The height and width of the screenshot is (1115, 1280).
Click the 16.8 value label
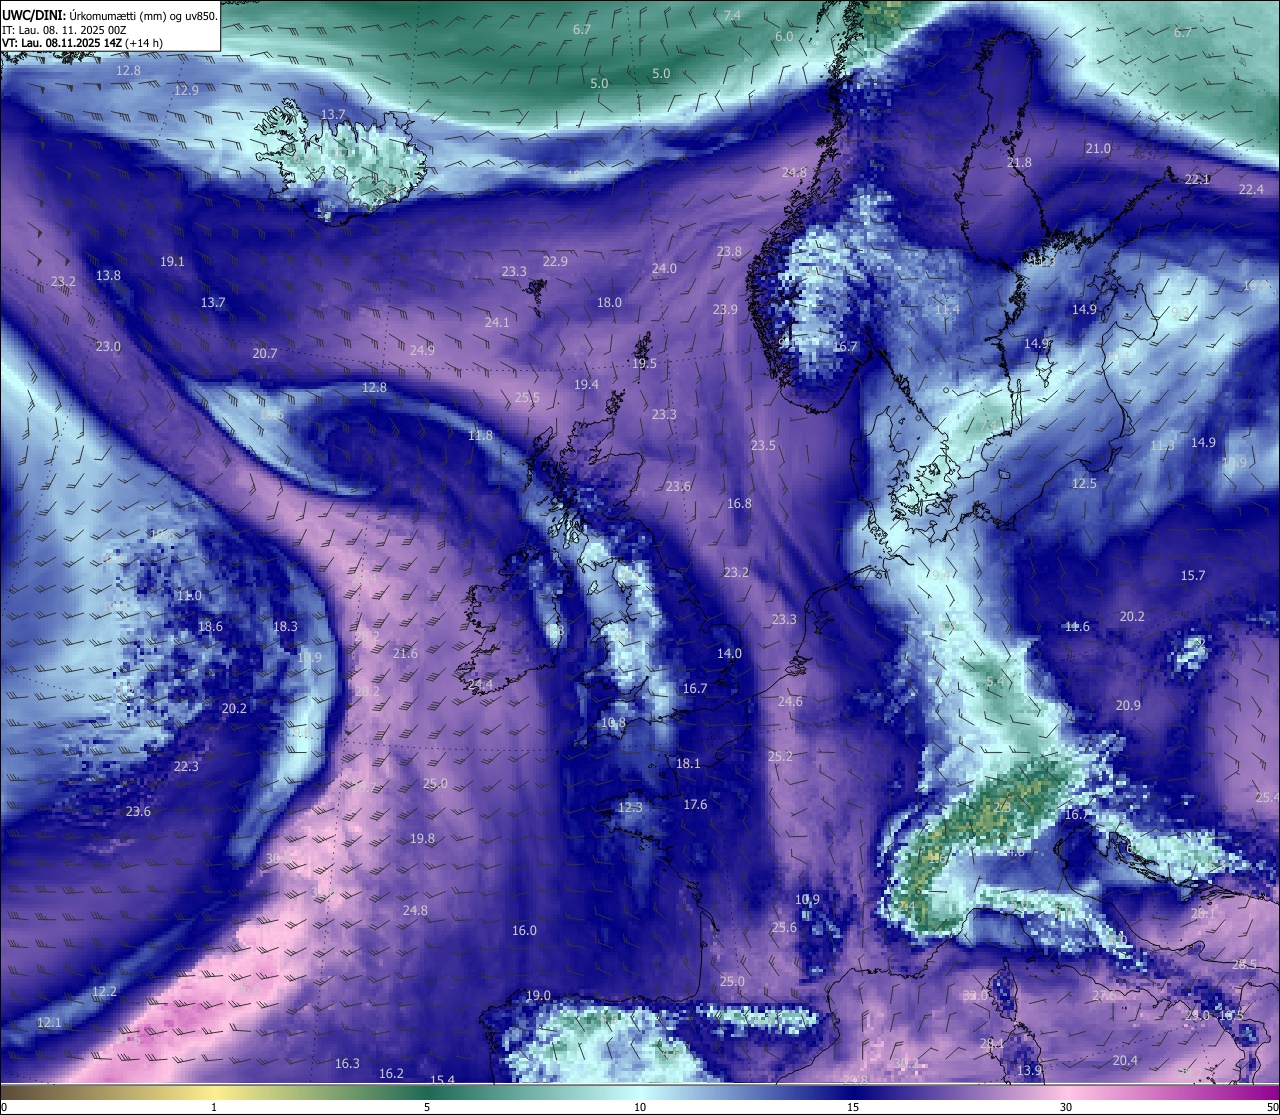click(739, 504)
